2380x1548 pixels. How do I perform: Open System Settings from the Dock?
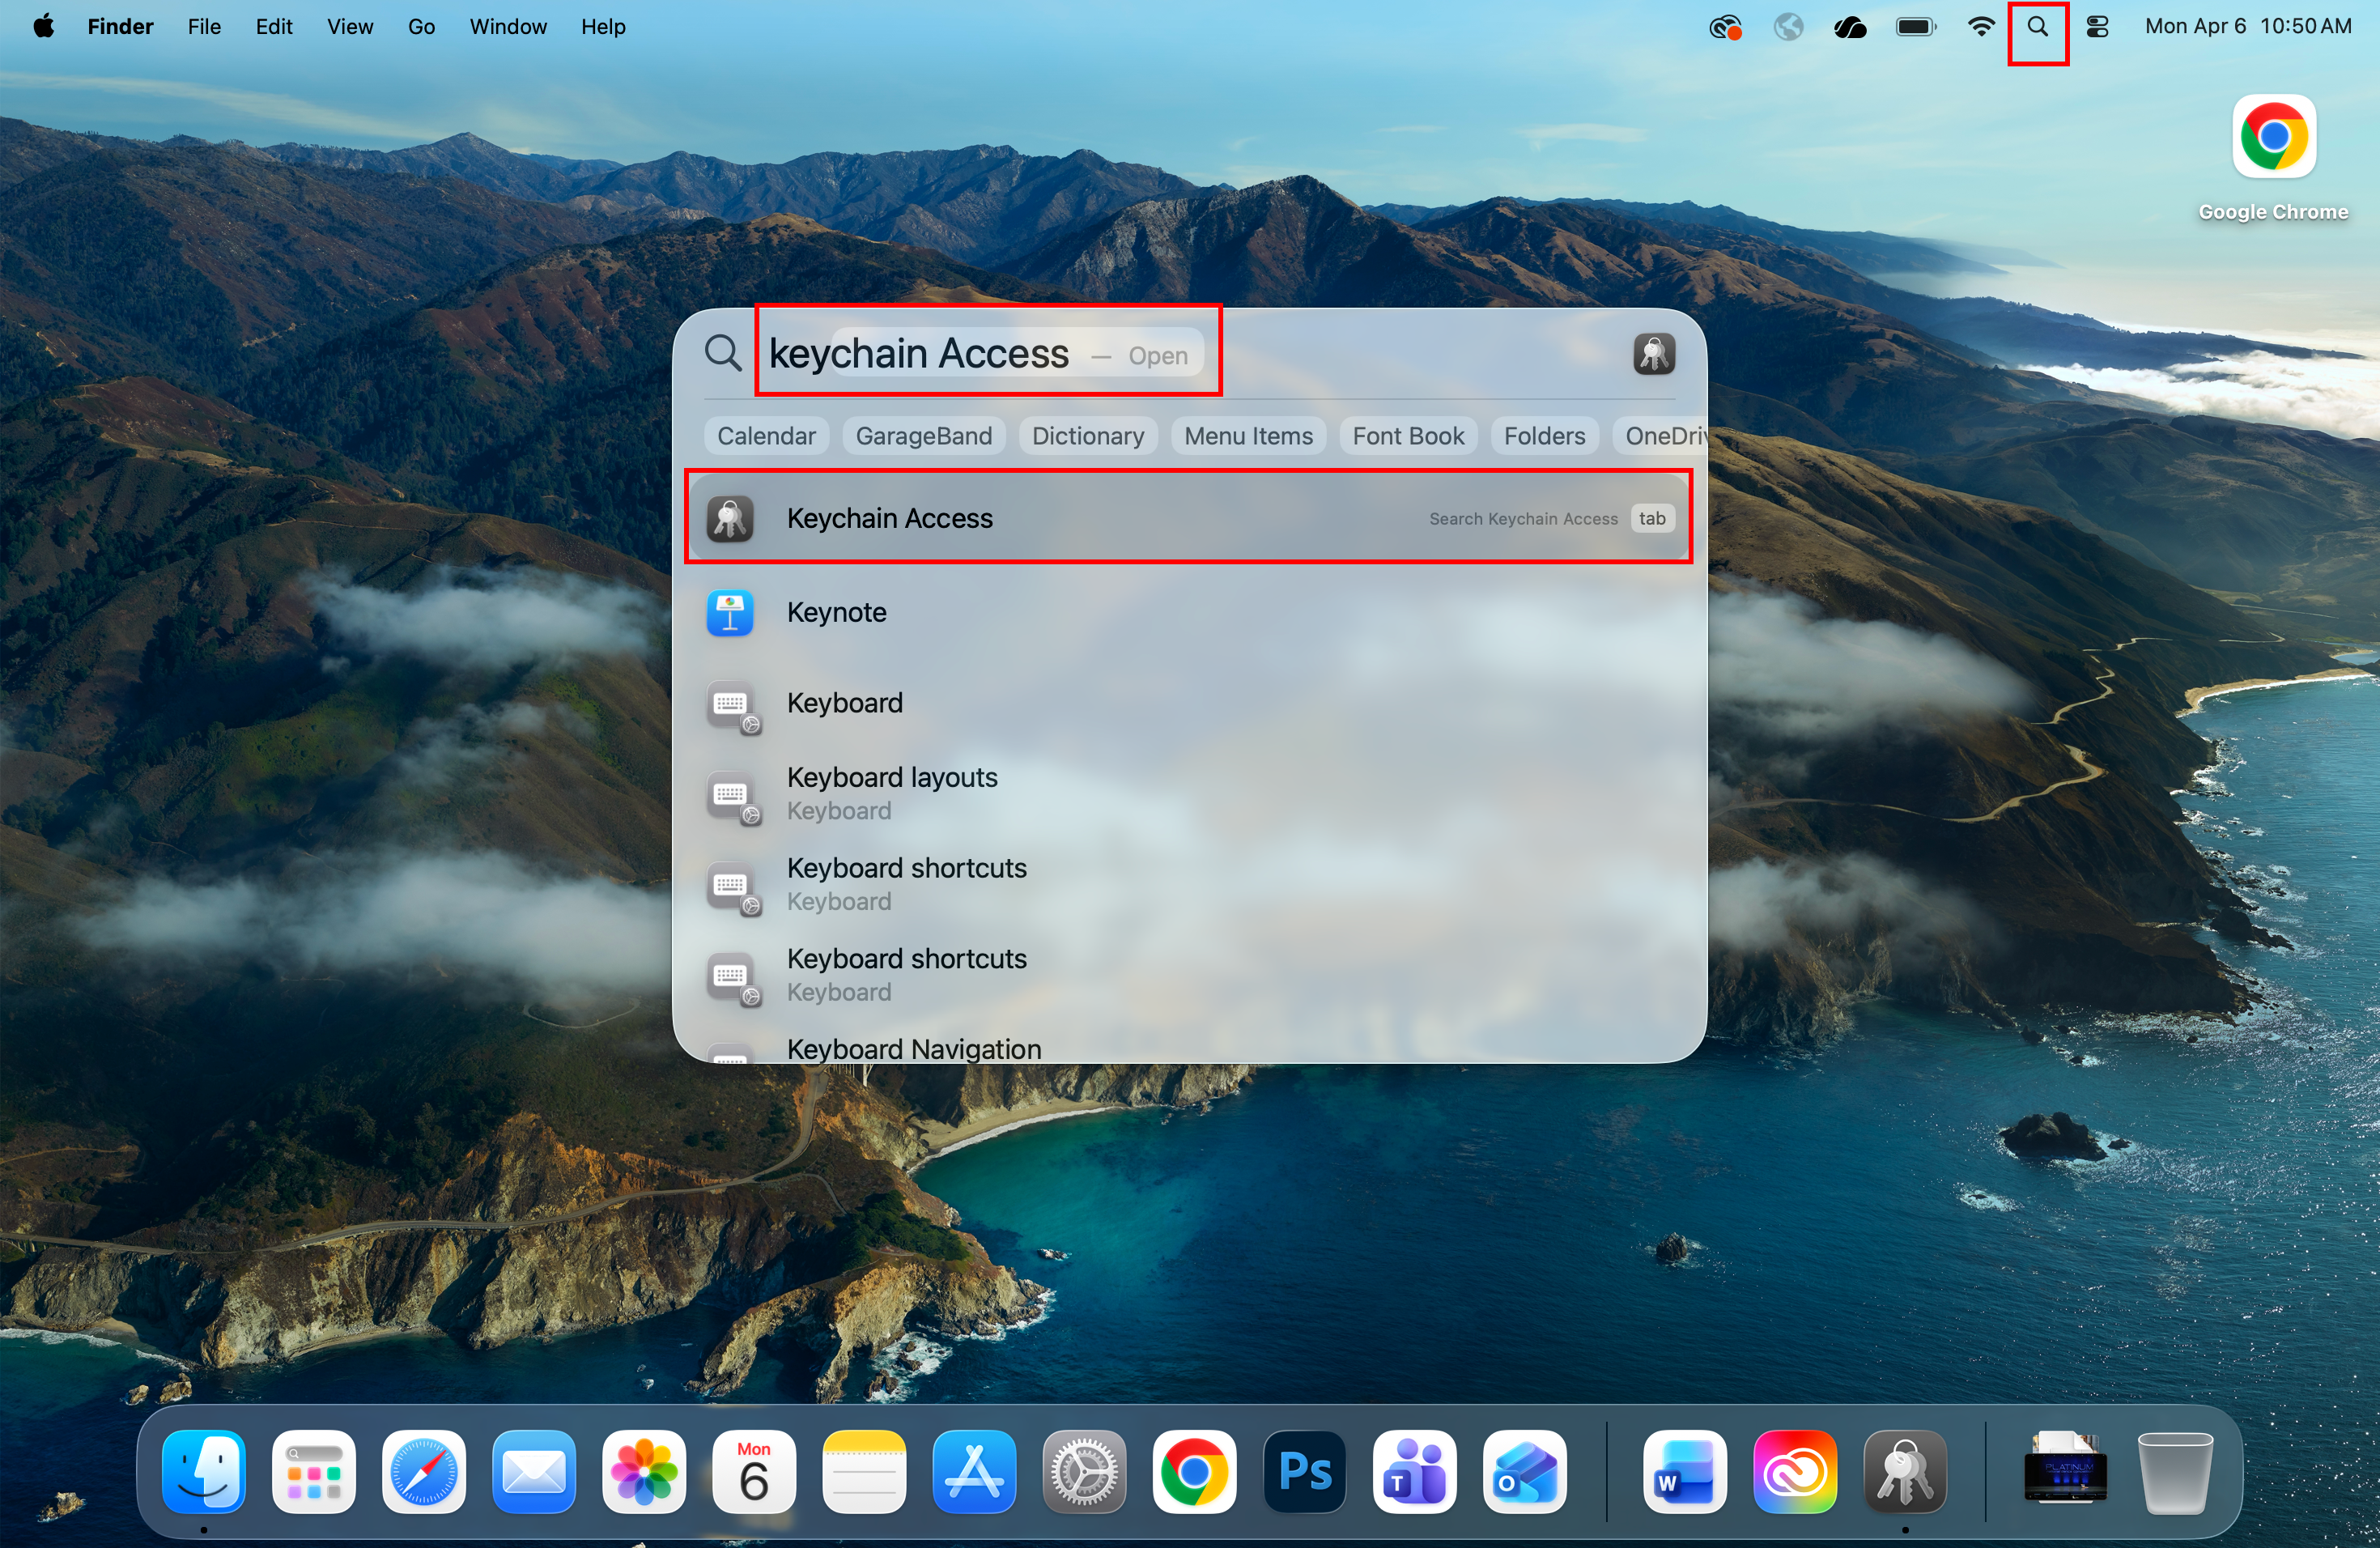(1083, 1472)
